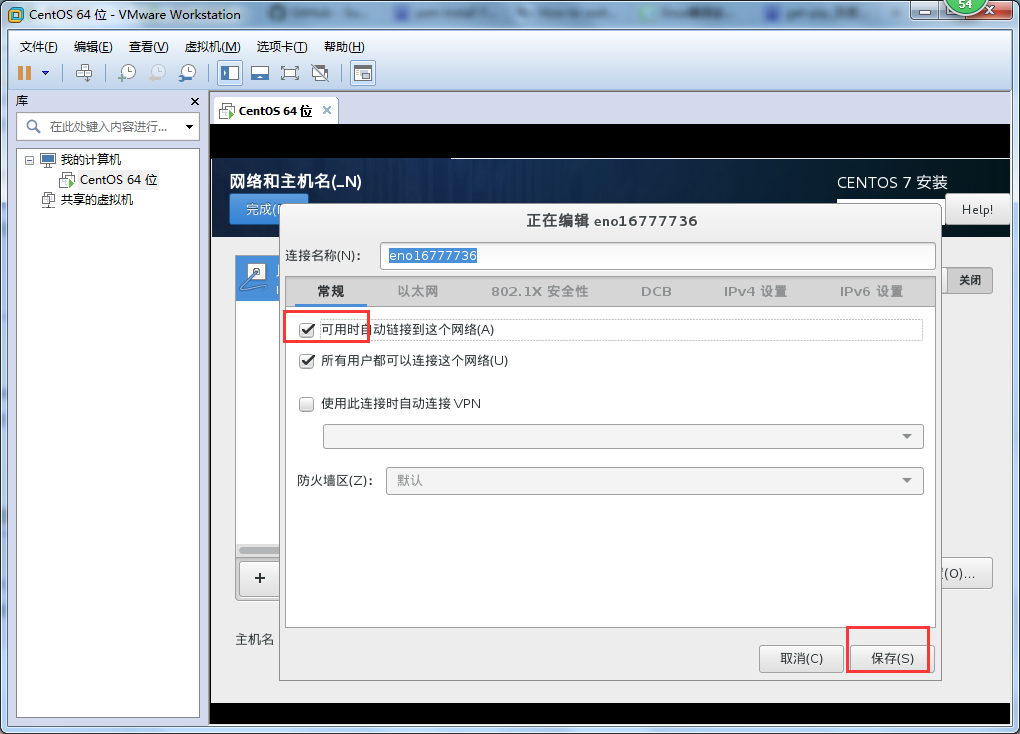This screenshot has height=734, width=1020.
Task: Select the network device icon in list
Action: click(x=254, y=278)
